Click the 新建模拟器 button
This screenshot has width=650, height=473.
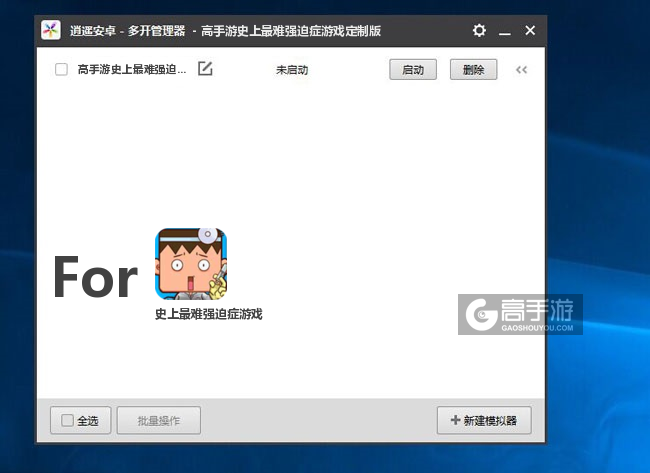click(x=484, y=420)
